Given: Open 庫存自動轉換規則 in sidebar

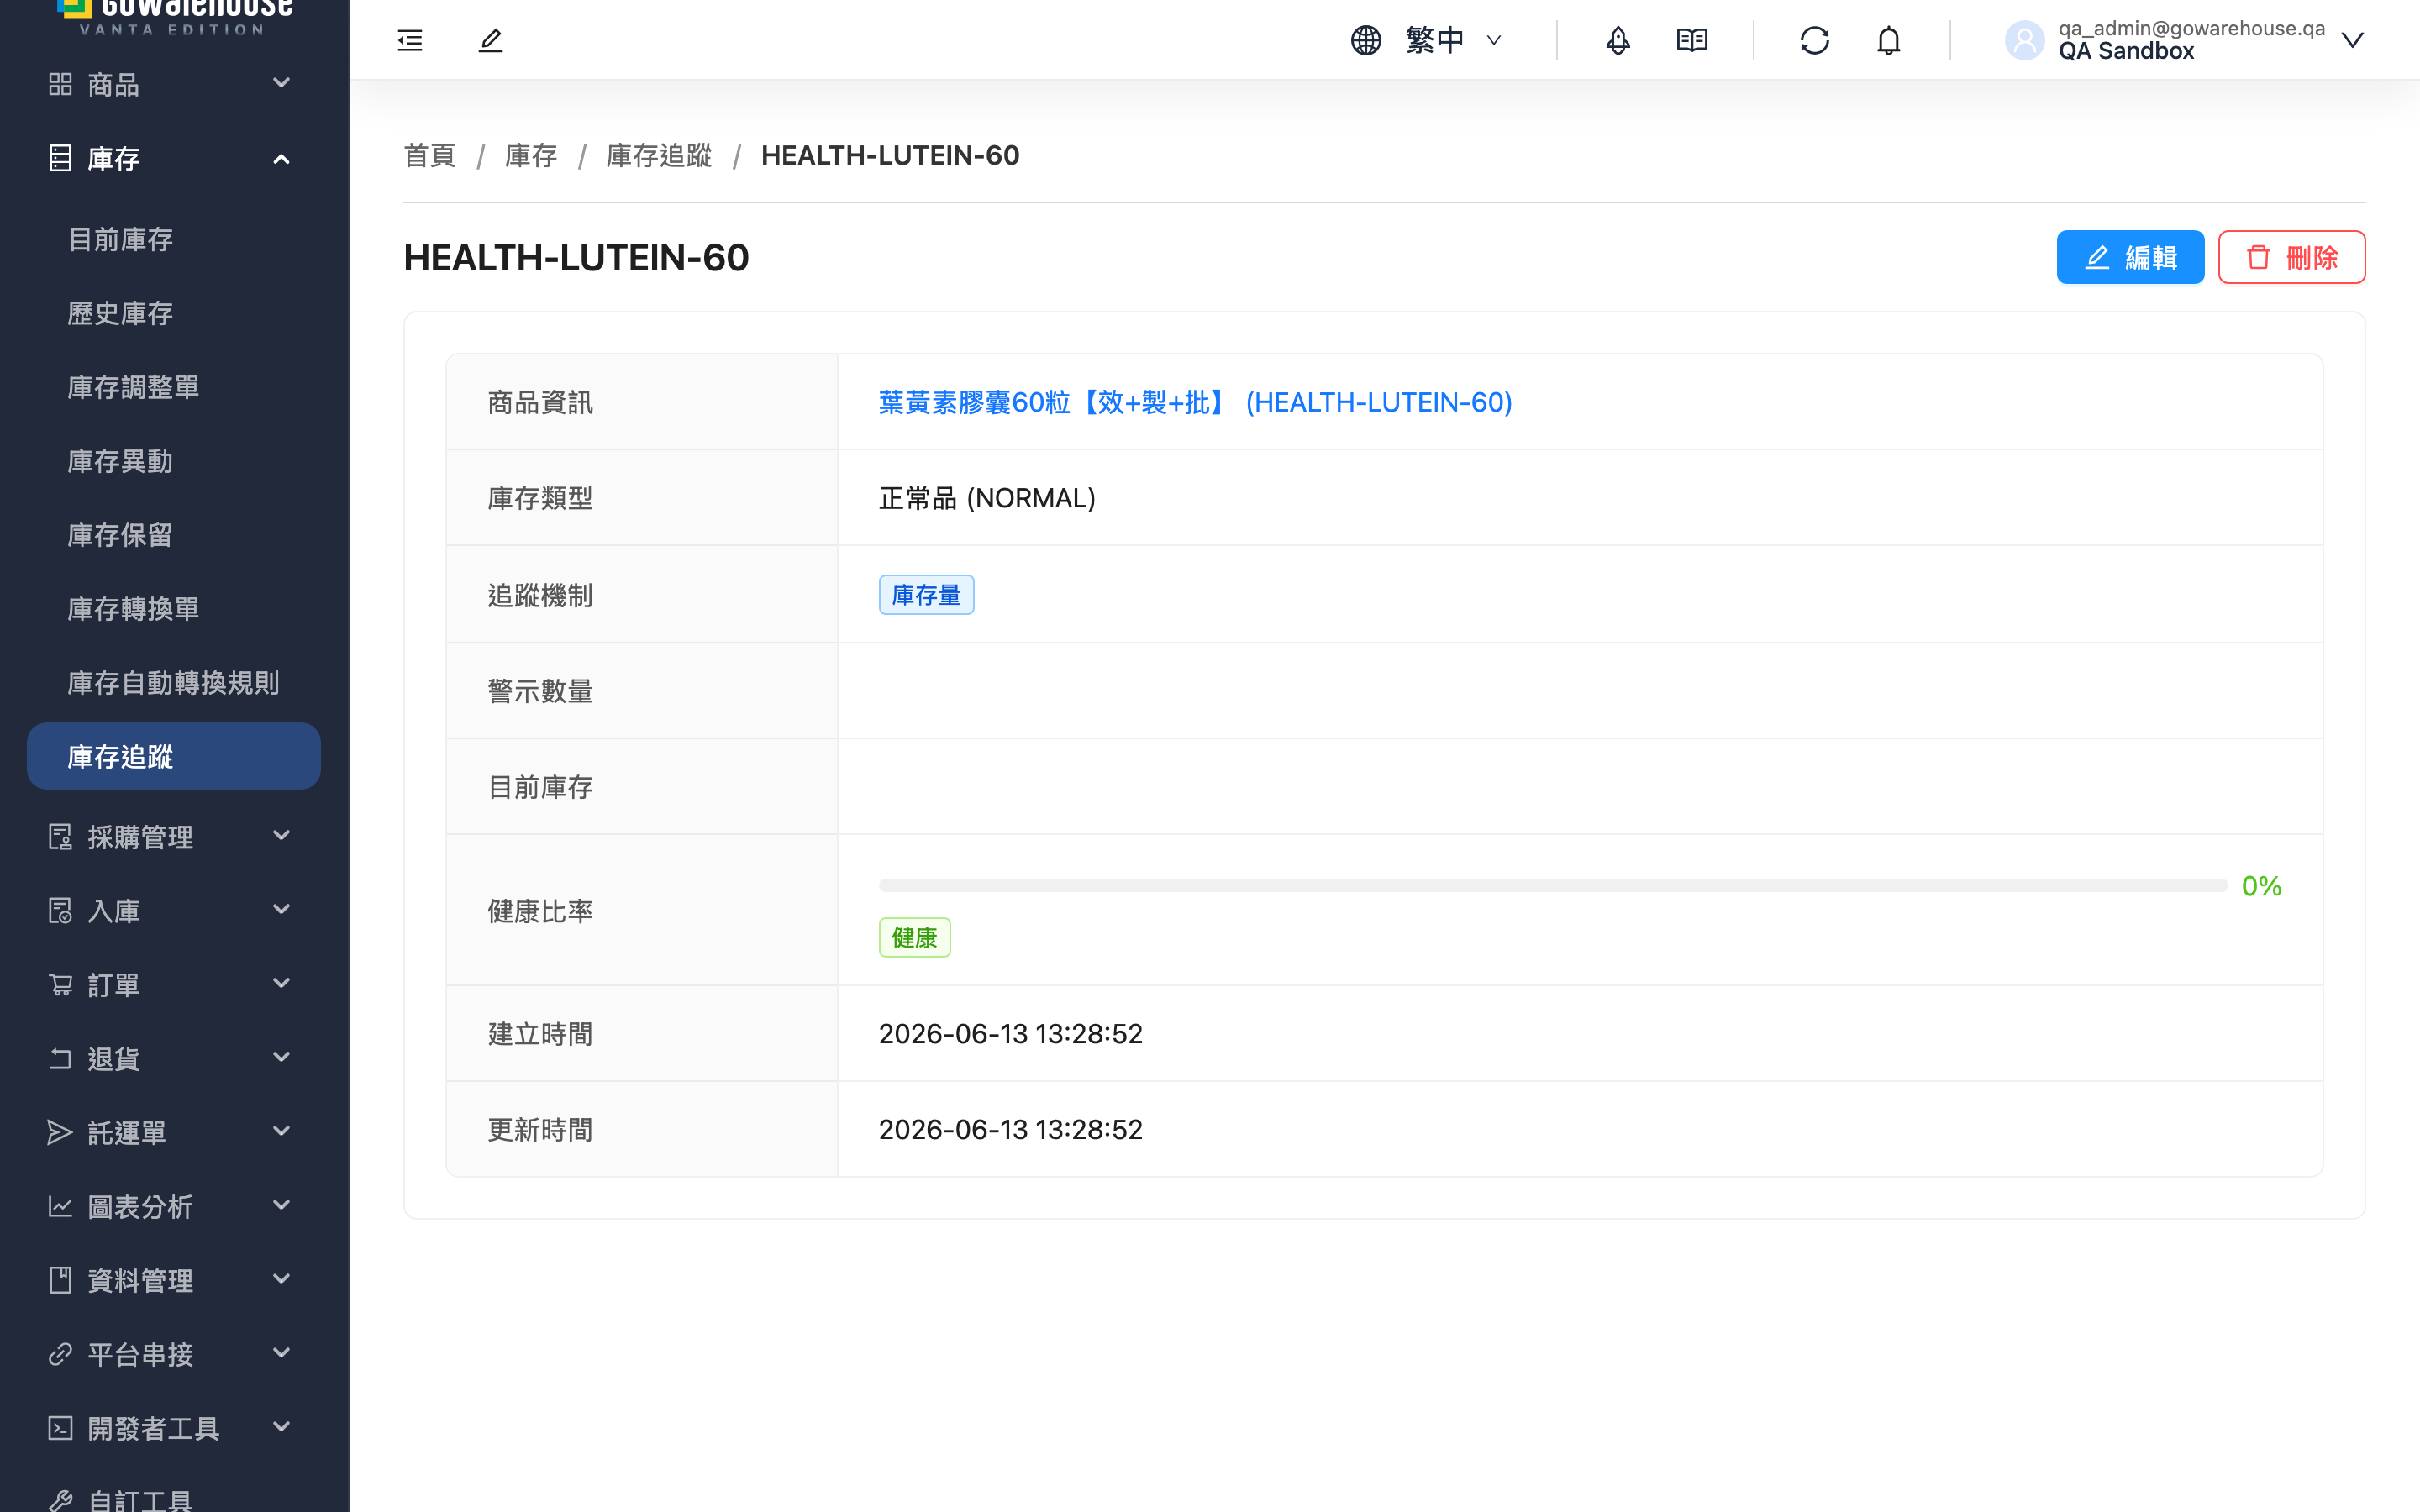Looking at the screenshot, I should [x=174, y=682].
